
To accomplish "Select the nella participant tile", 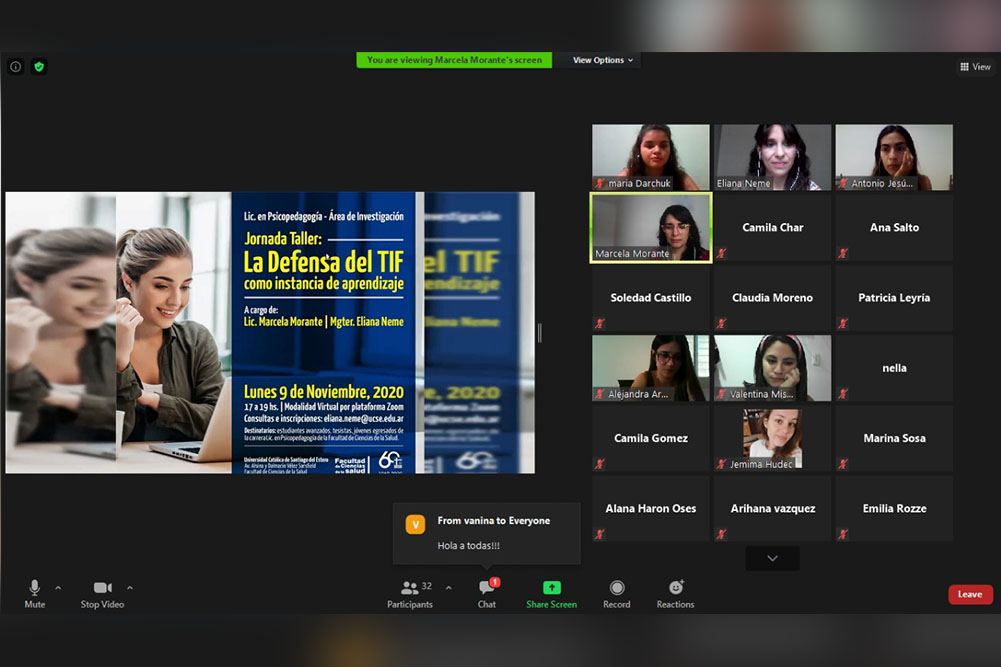I will click(894, 368).
